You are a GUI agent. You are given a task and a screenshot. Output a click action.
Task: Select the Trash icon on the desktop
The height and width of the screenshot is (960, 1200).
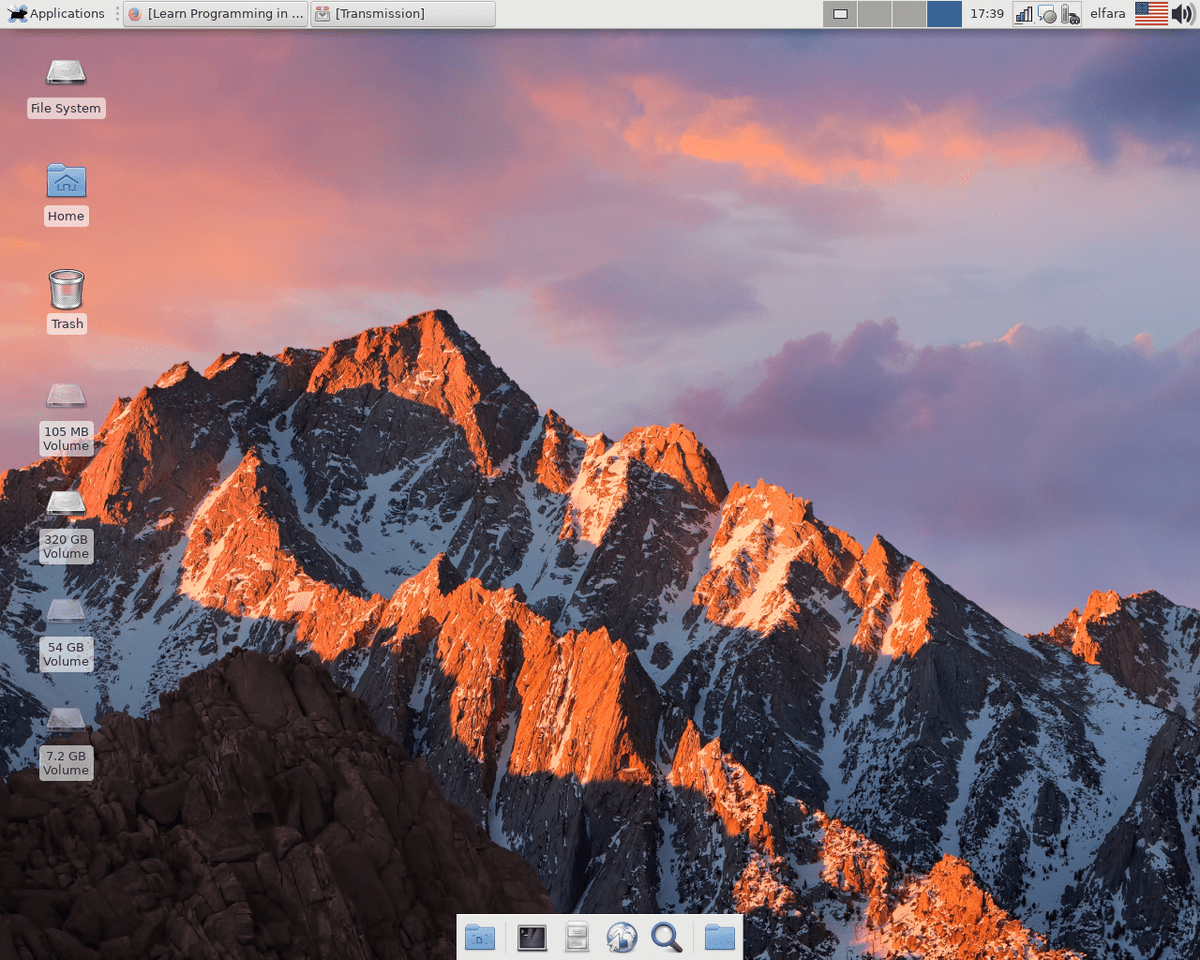tap(66, 290)
